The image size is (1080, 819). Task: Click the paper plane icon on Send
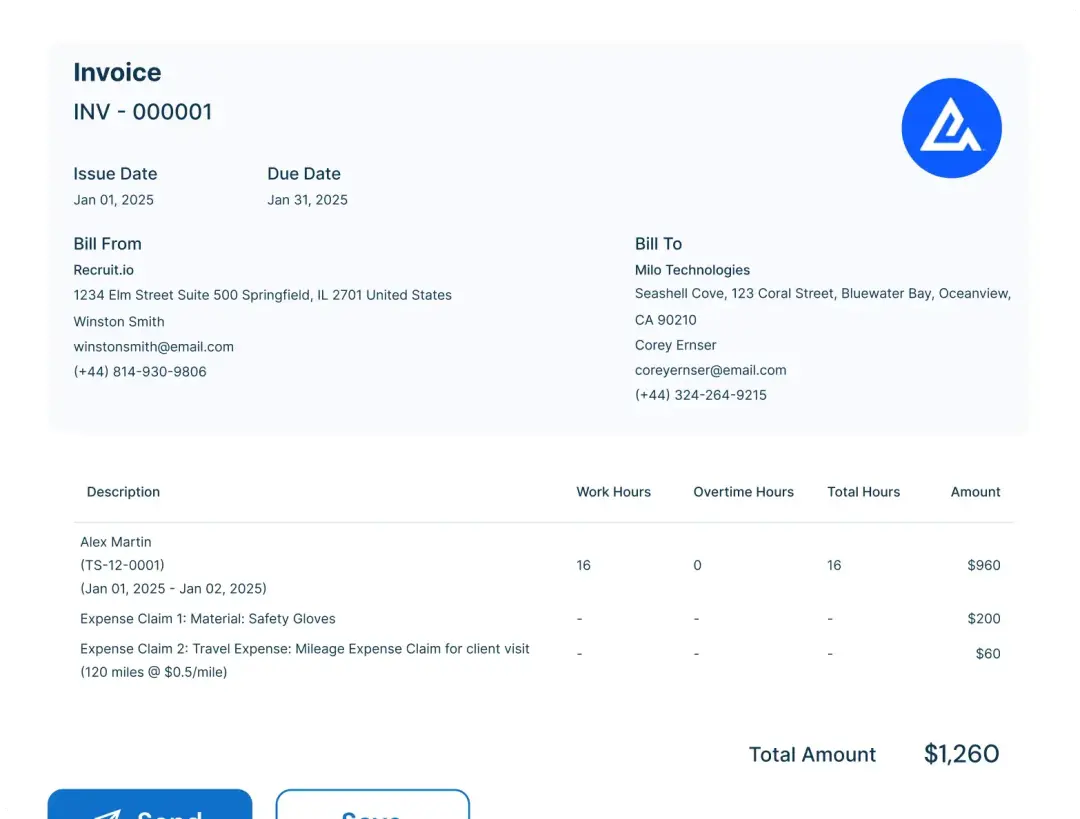pyautogui.click(x=107, y=814)
